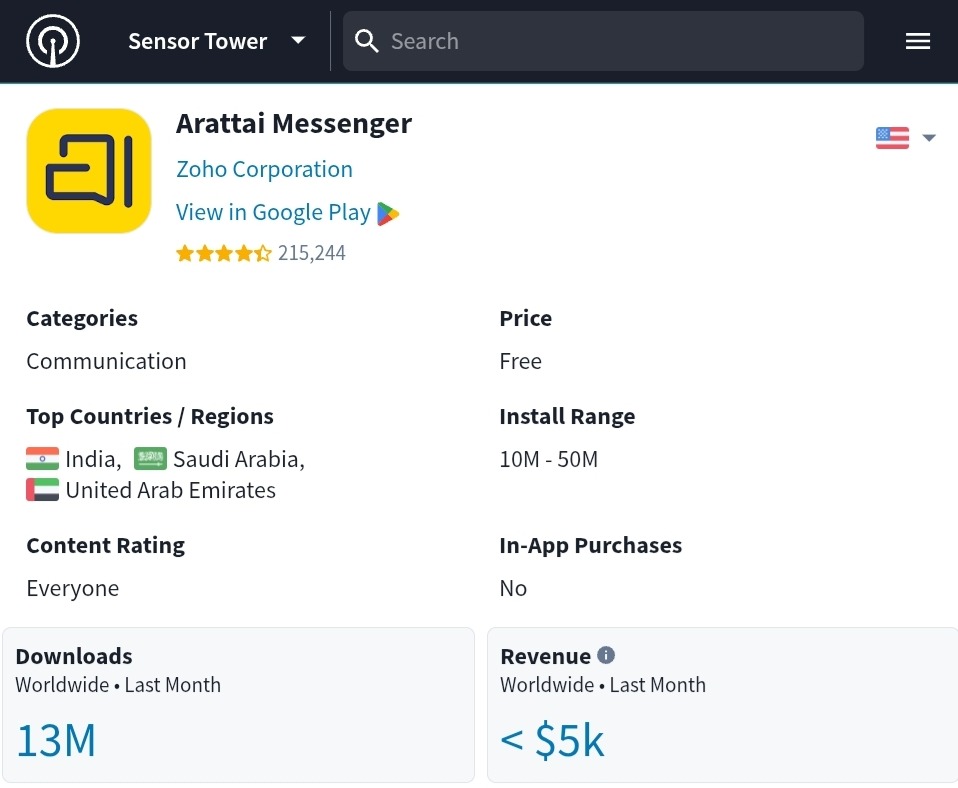Open the Zoho Corporation developer link
This screenshot has height=788, width=958.
click(264, 169)
